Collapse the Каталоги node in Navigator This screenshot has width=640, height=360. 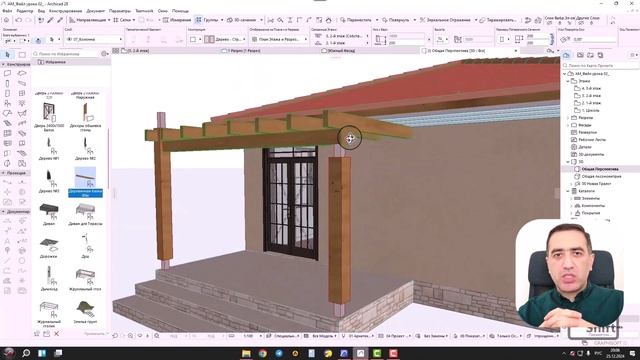click(x=568, y=191)
